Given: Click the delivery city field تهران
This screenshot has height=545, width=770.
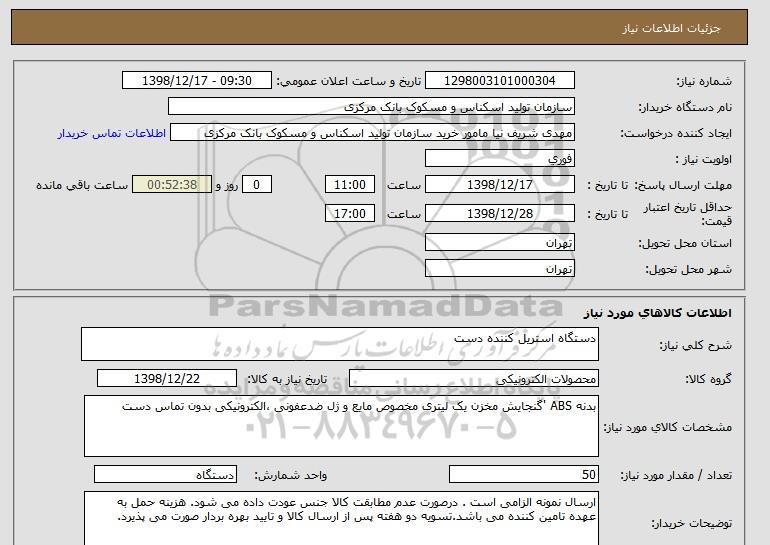Looking at the screenshot, I should coord(499,269).
